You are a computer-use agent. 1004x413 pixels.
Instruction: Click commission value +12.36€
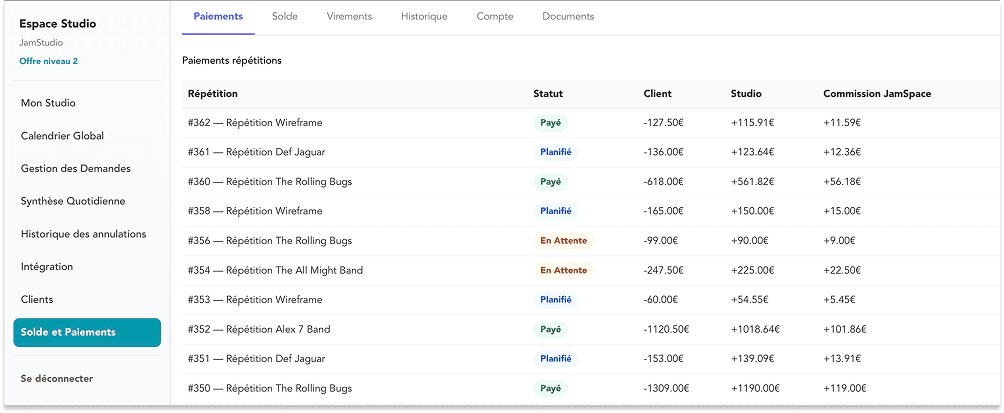pos(842,152)
